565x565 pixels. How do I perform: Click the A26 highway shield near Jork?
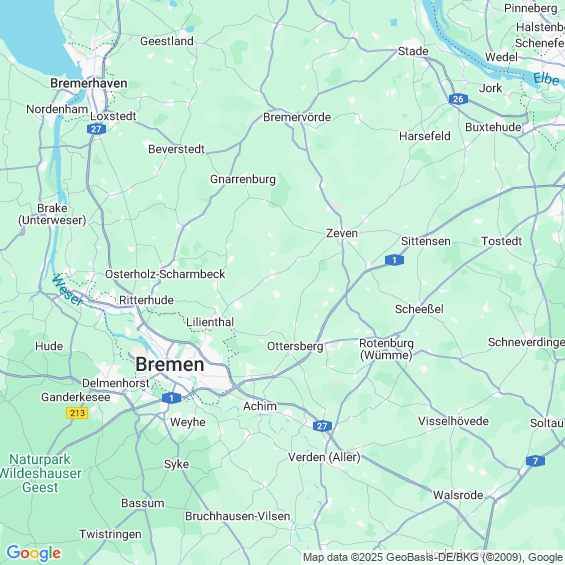(458, 99)
